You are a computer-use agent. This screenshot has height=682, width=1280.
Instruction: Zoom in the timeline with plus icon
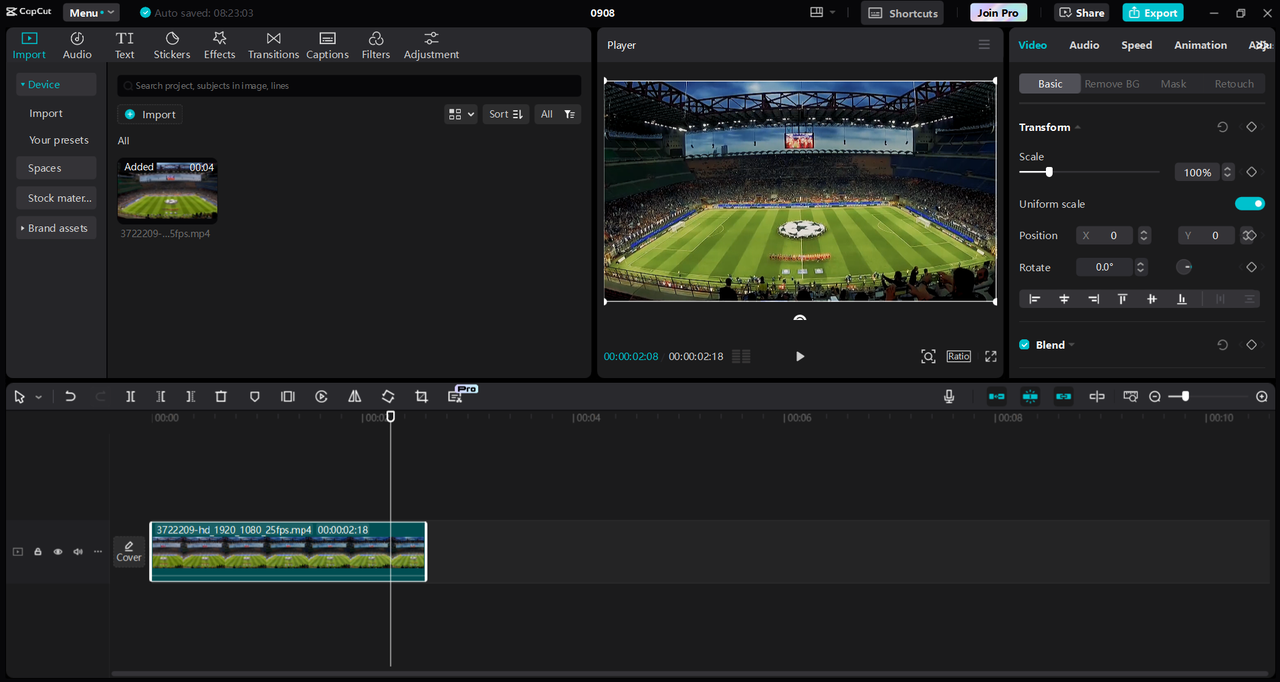[x=1262, y=397]
